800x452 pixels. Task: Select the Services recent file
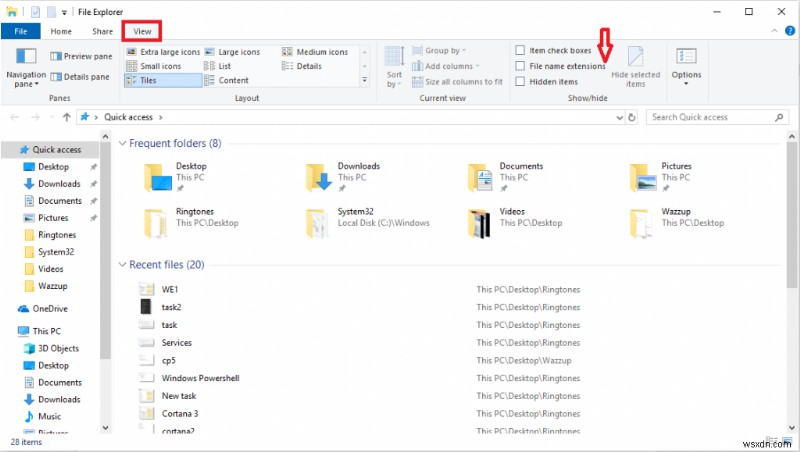(x=177, y=343)
